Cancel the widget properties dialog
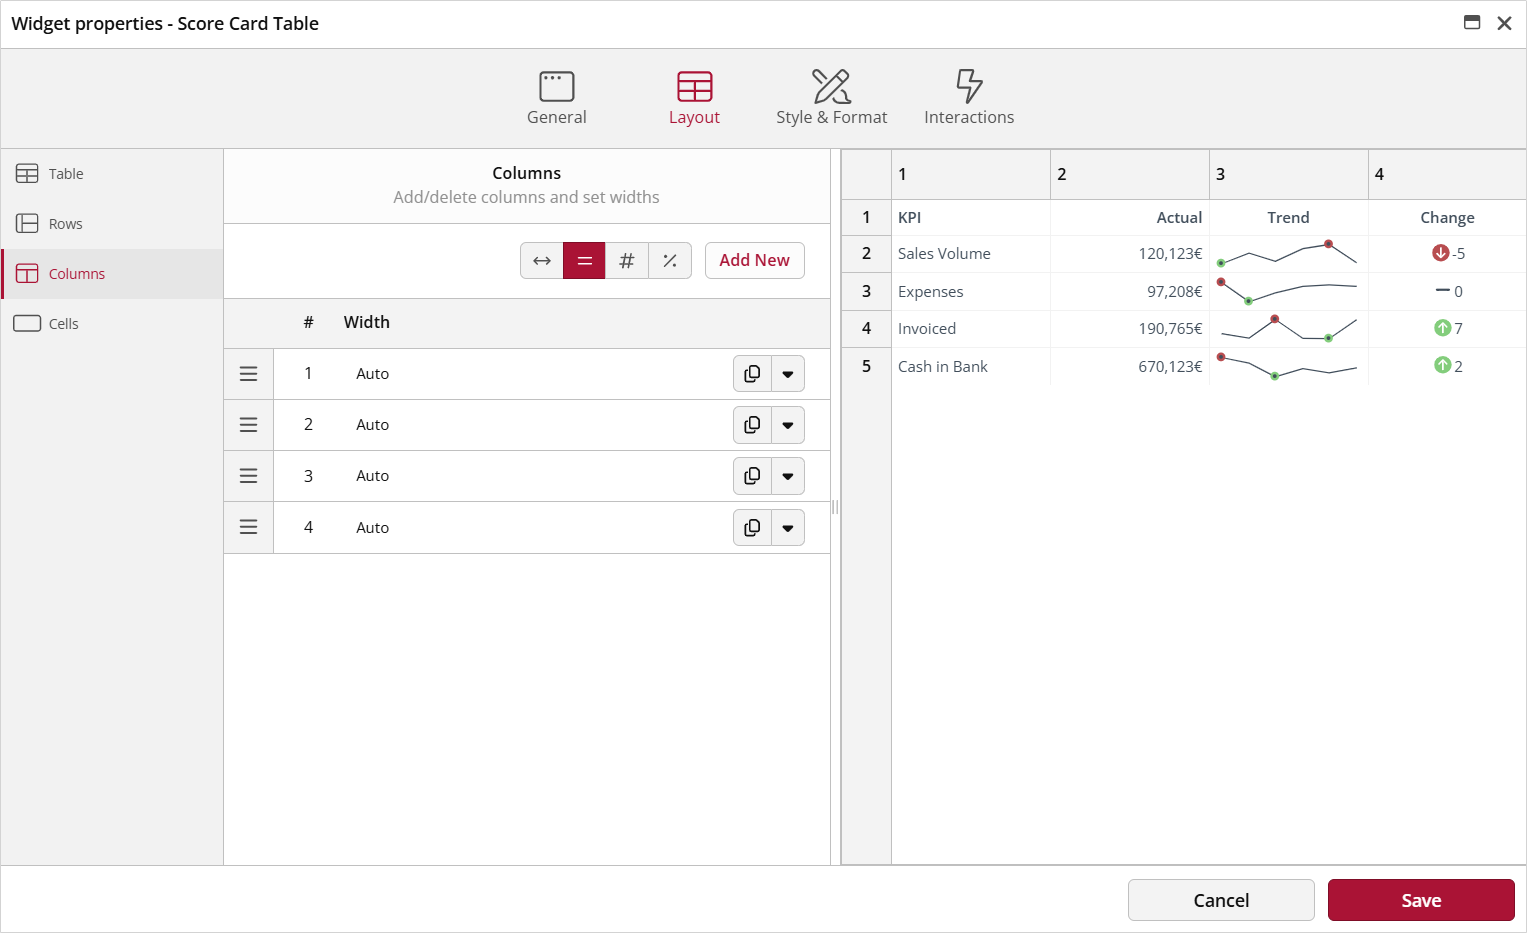Viewport: 1527px width, 933px height. pos(1221,900)
